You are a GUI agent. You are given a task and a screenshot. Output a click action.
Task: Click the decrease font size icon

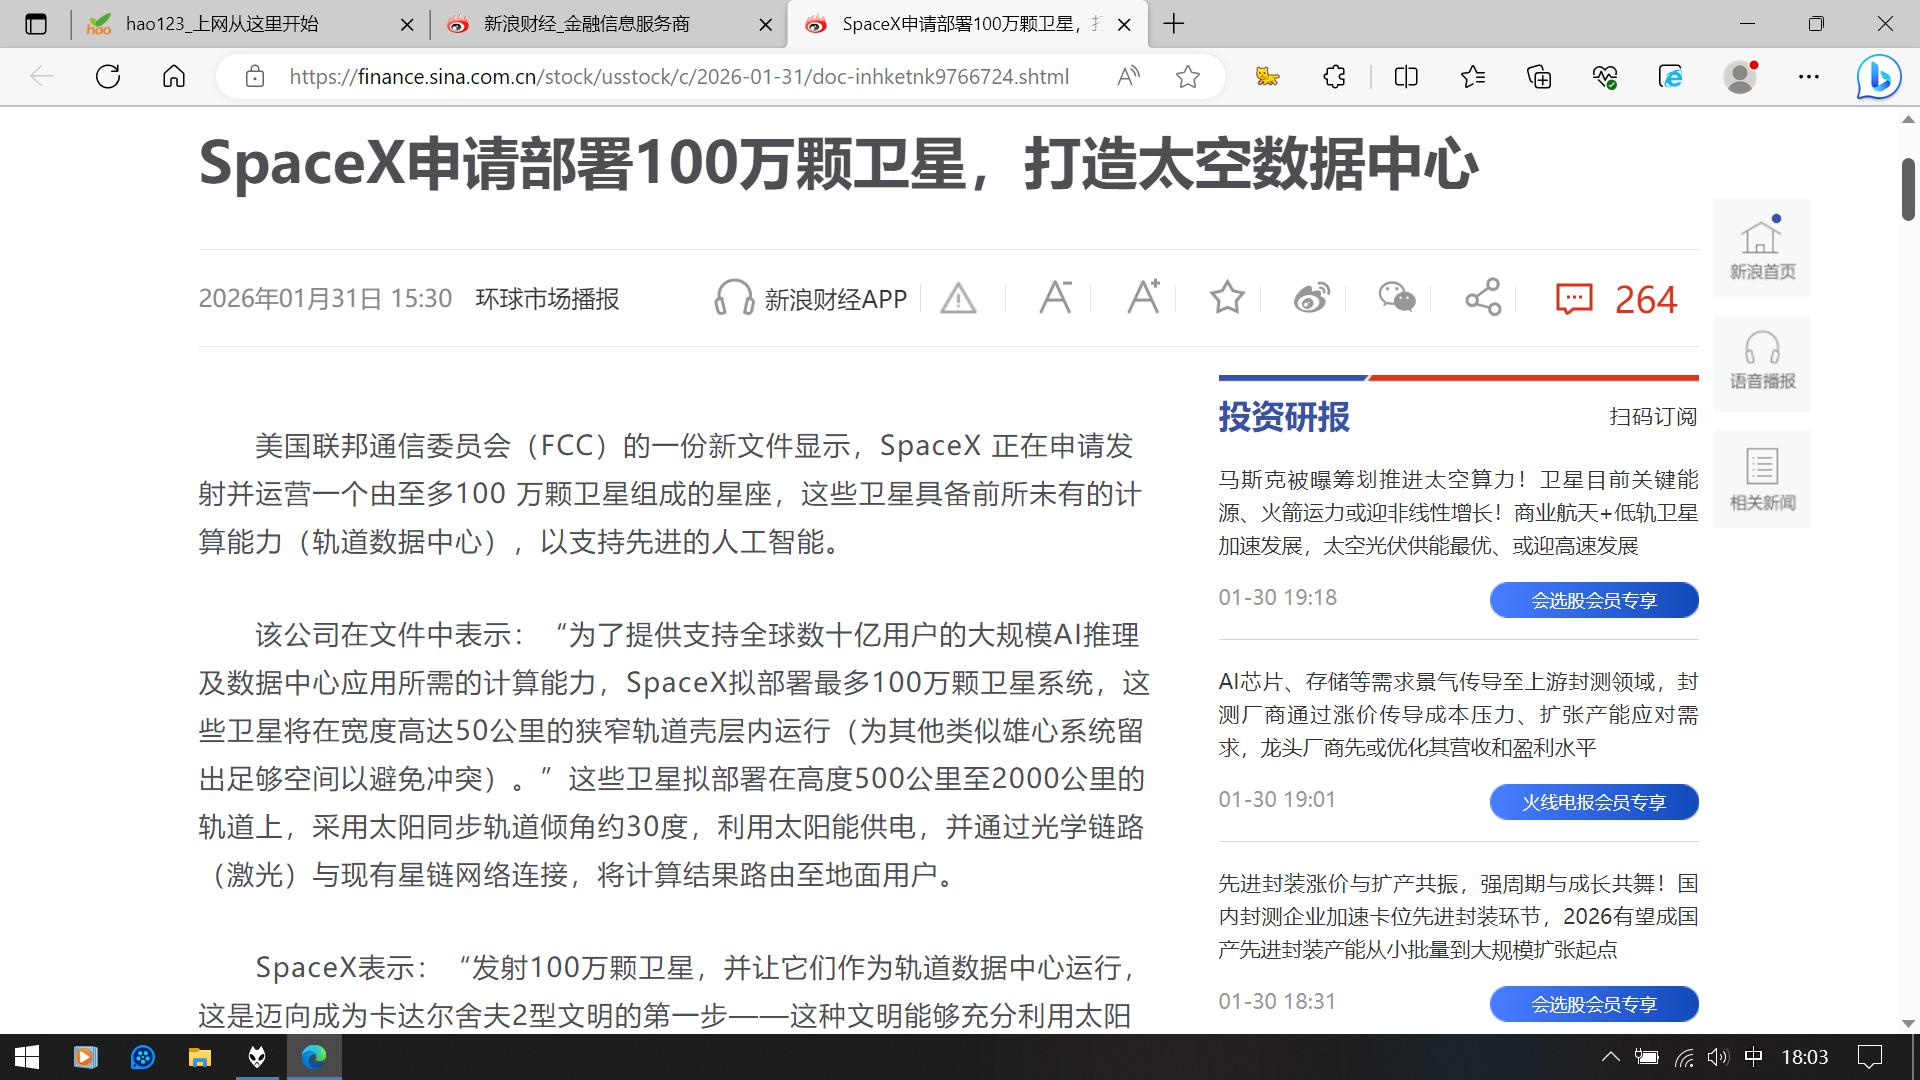pyautogui.click(x=1055, y=298)
